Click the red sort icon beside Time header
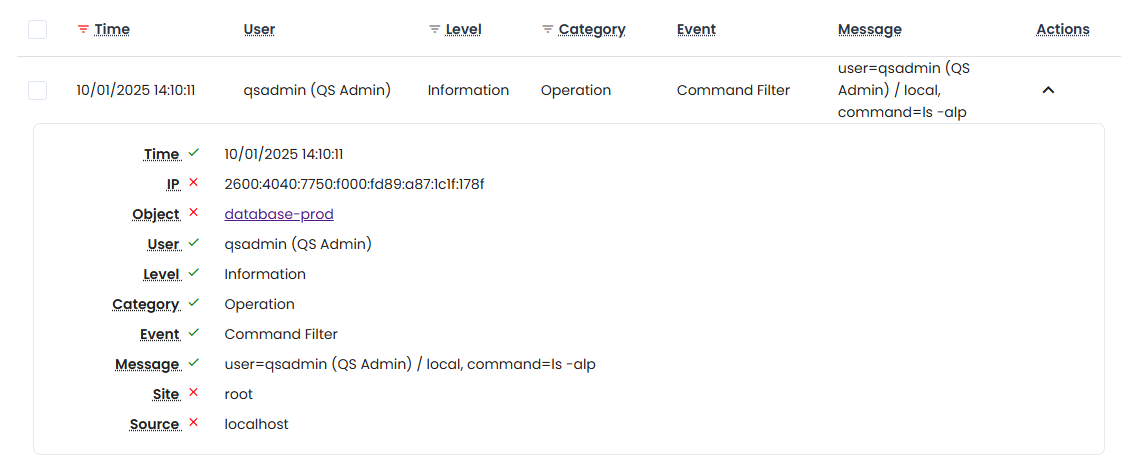This screenshot has width=1138, height=463. pos(83,30)
